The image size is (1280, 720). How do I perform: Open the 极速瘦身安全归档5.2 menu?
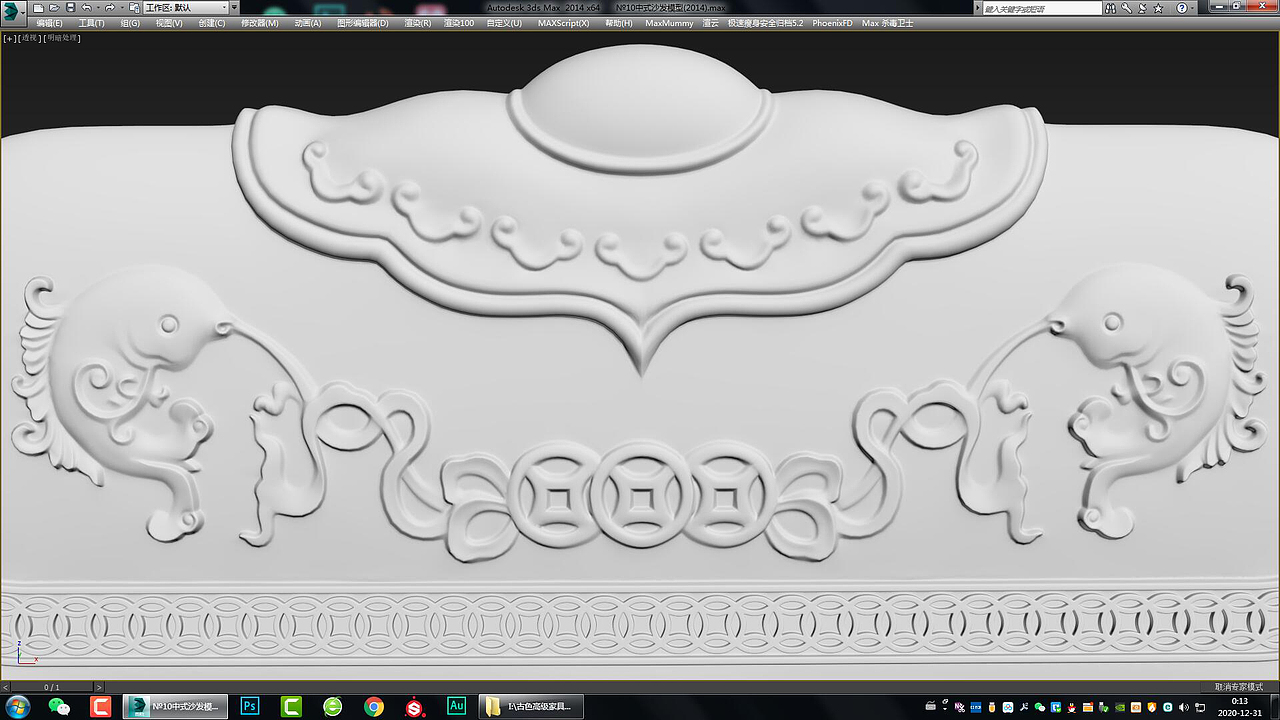tap(765, 23)
